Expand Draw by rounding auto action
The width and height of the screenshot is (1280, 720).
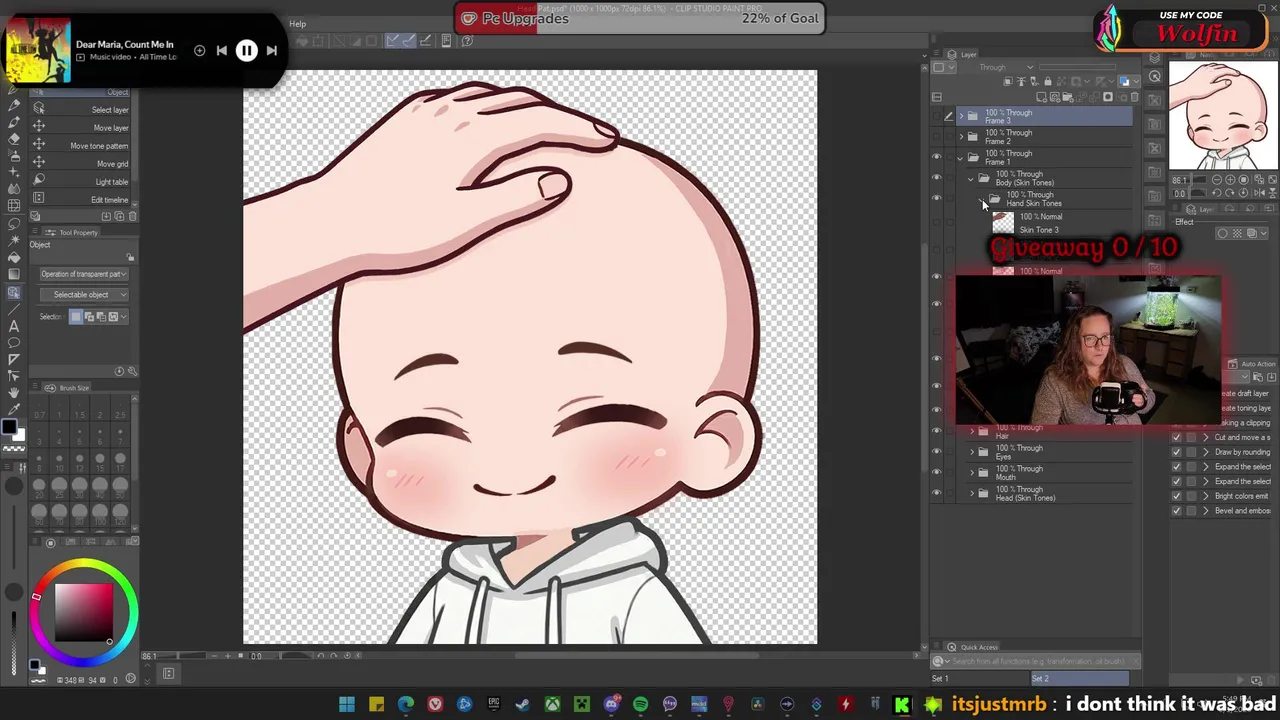click(1205, 452)
